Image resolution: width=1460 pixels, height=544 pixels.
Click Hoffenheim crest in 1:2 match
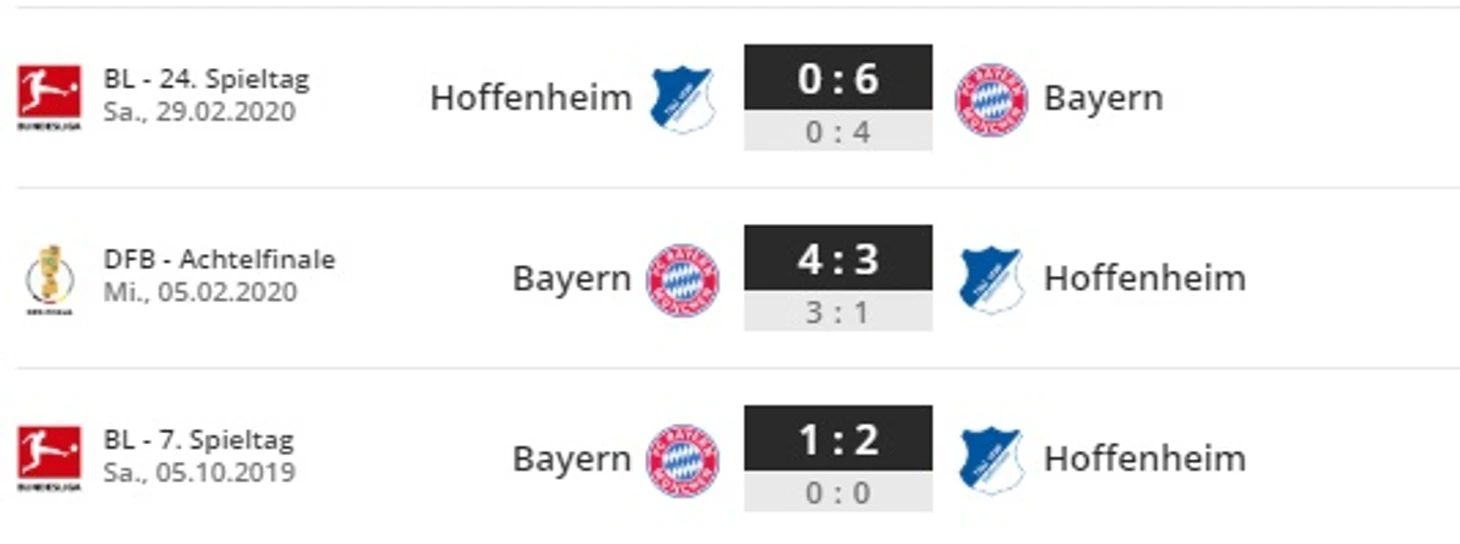pos(991,460)
